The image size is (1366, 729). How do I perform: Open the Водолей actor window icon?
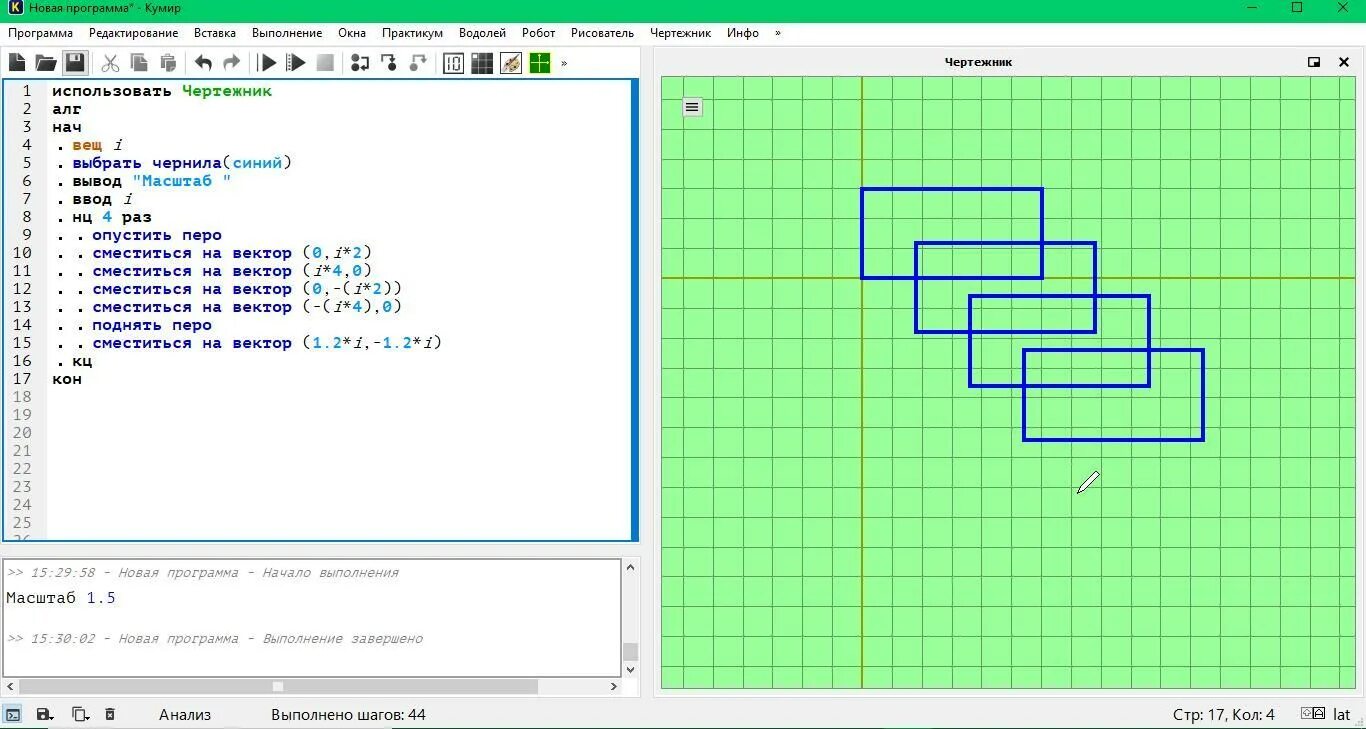pos(453,63)
